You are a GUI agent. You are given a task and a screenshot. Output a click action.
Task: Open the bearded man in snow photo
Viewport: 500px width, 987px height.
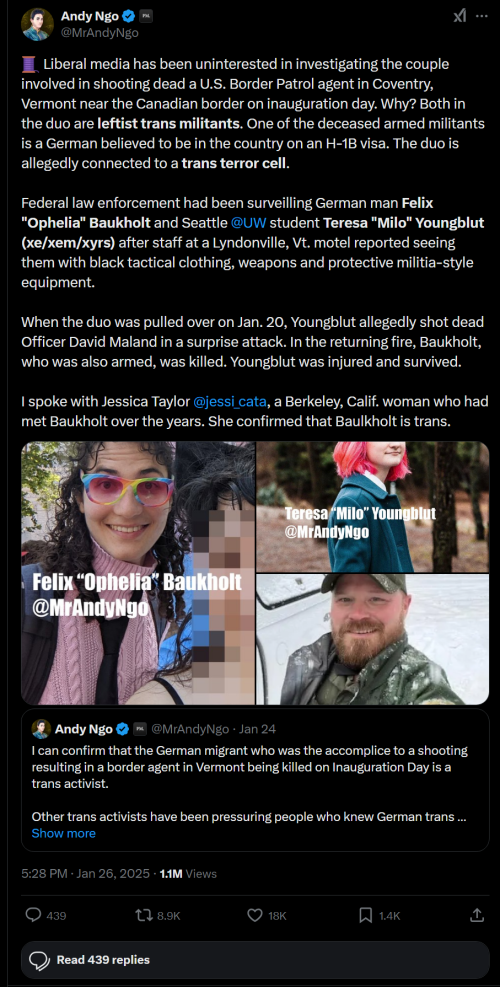(x=373, y=639)
